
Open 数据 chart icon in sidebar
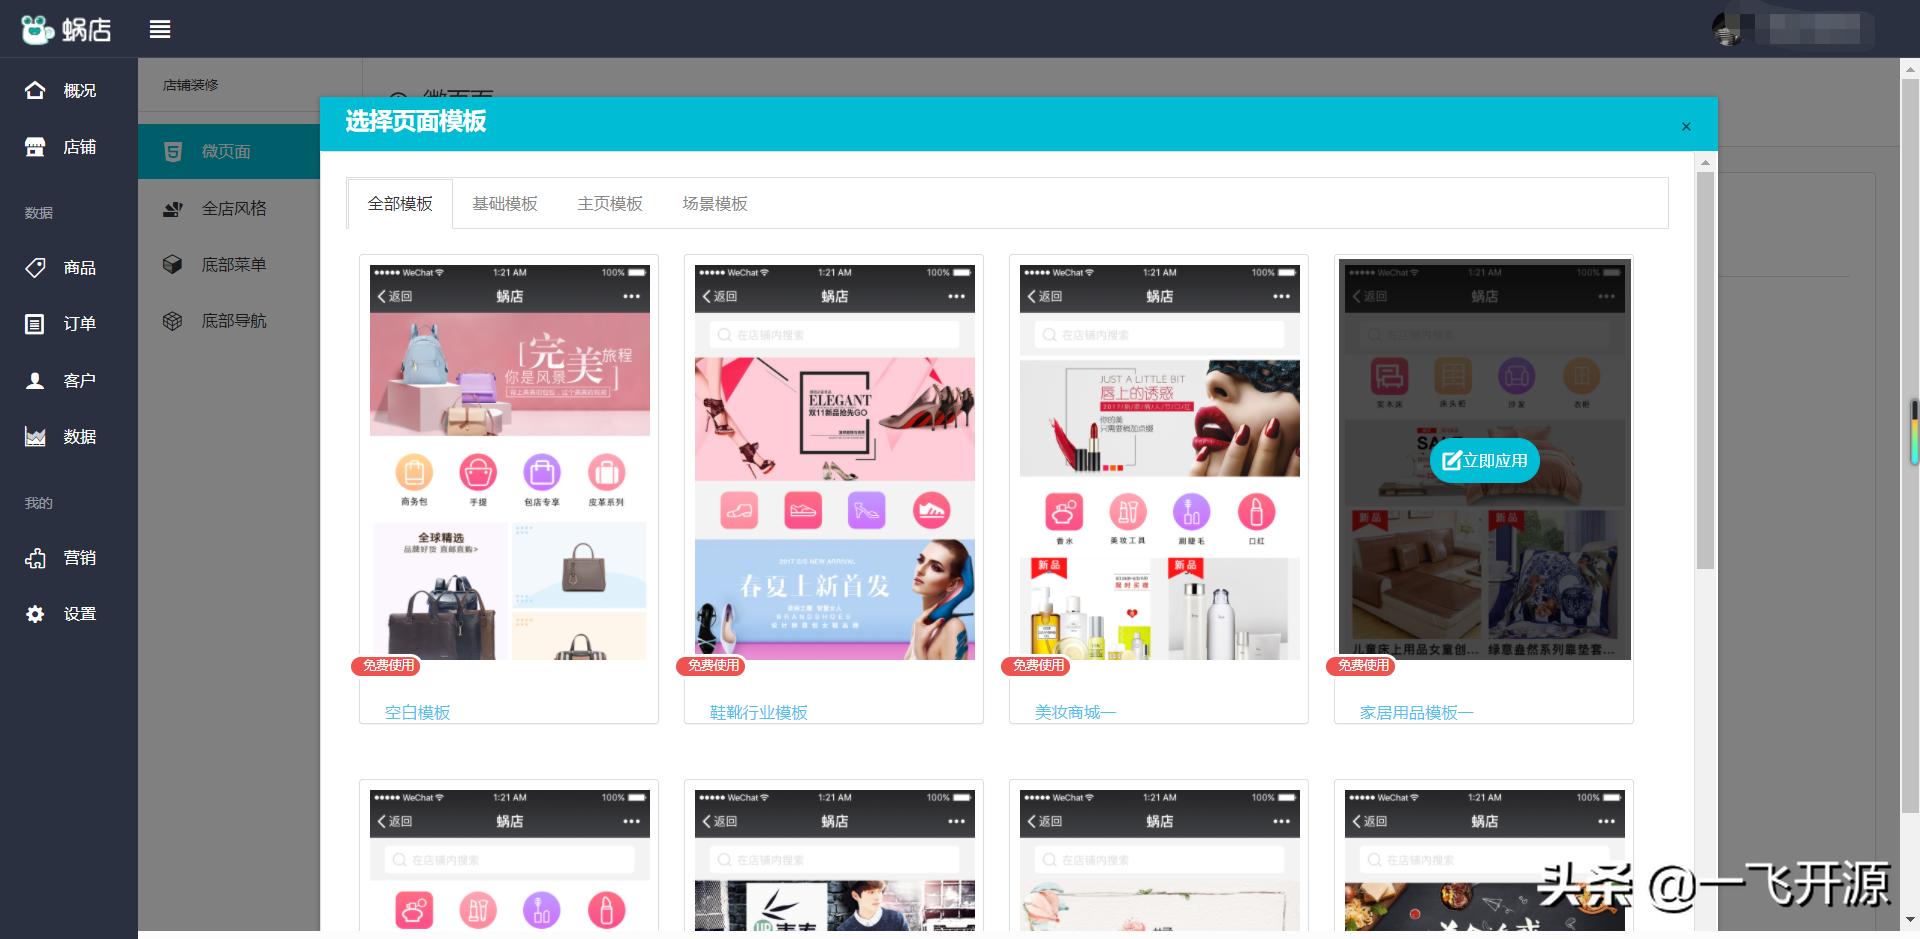(x=35, y=436)
